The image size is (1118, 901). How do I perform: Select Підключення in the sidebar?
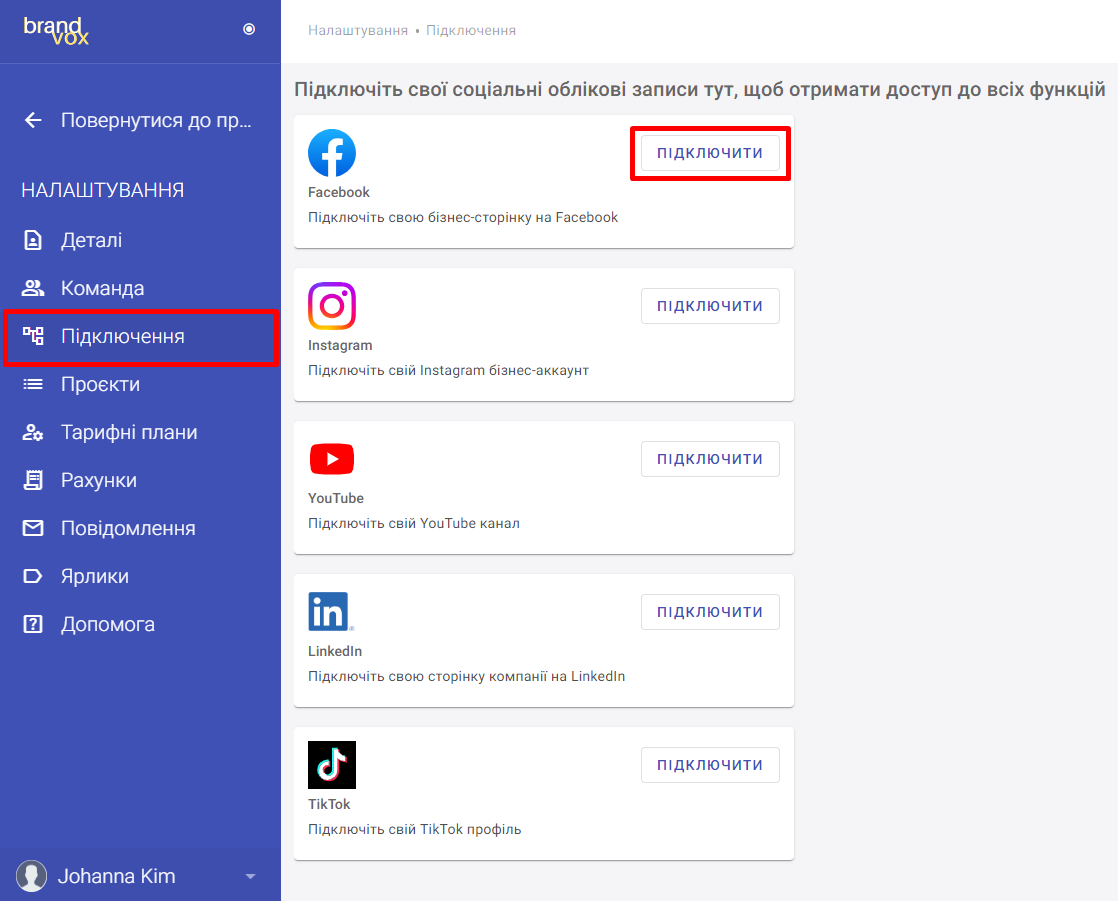(x=140, y=336)
